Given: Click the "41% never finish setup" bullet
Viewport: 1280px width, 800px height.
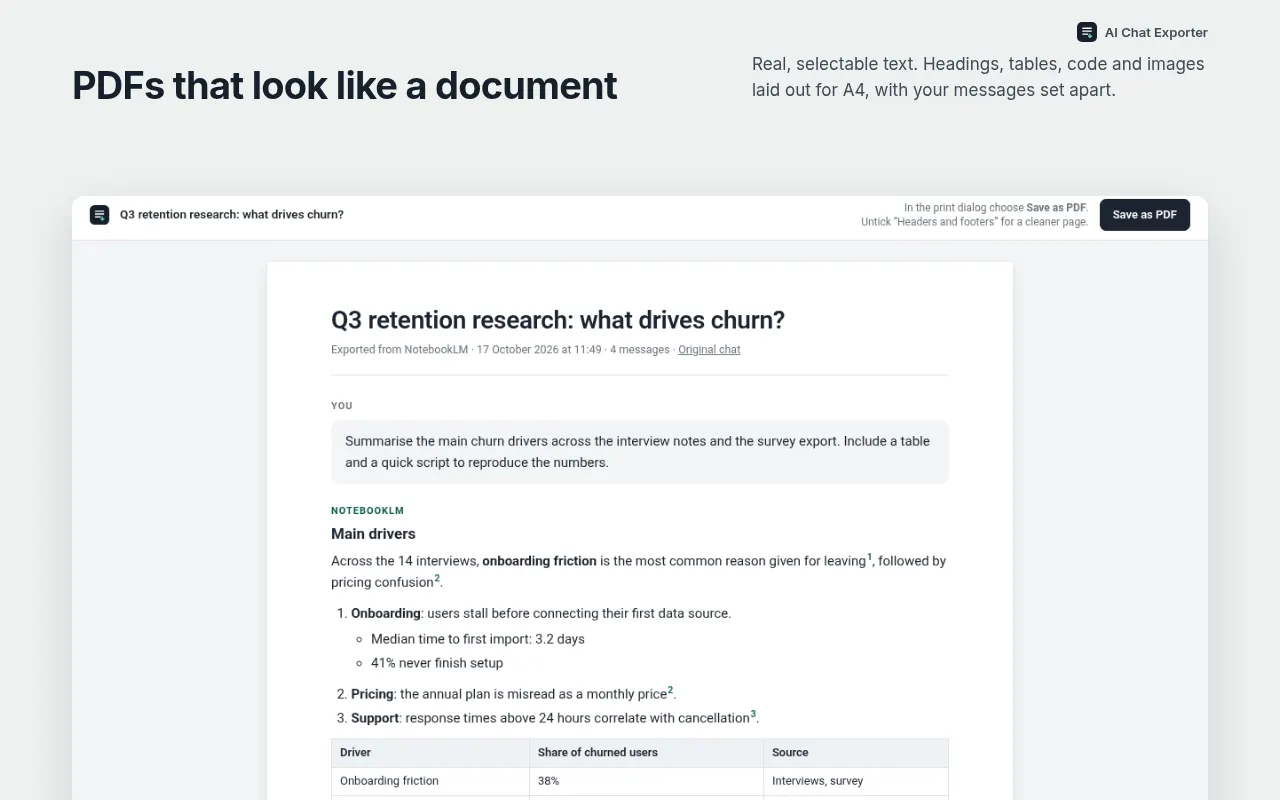Looking at the screenshot, I should click(437, 663).
